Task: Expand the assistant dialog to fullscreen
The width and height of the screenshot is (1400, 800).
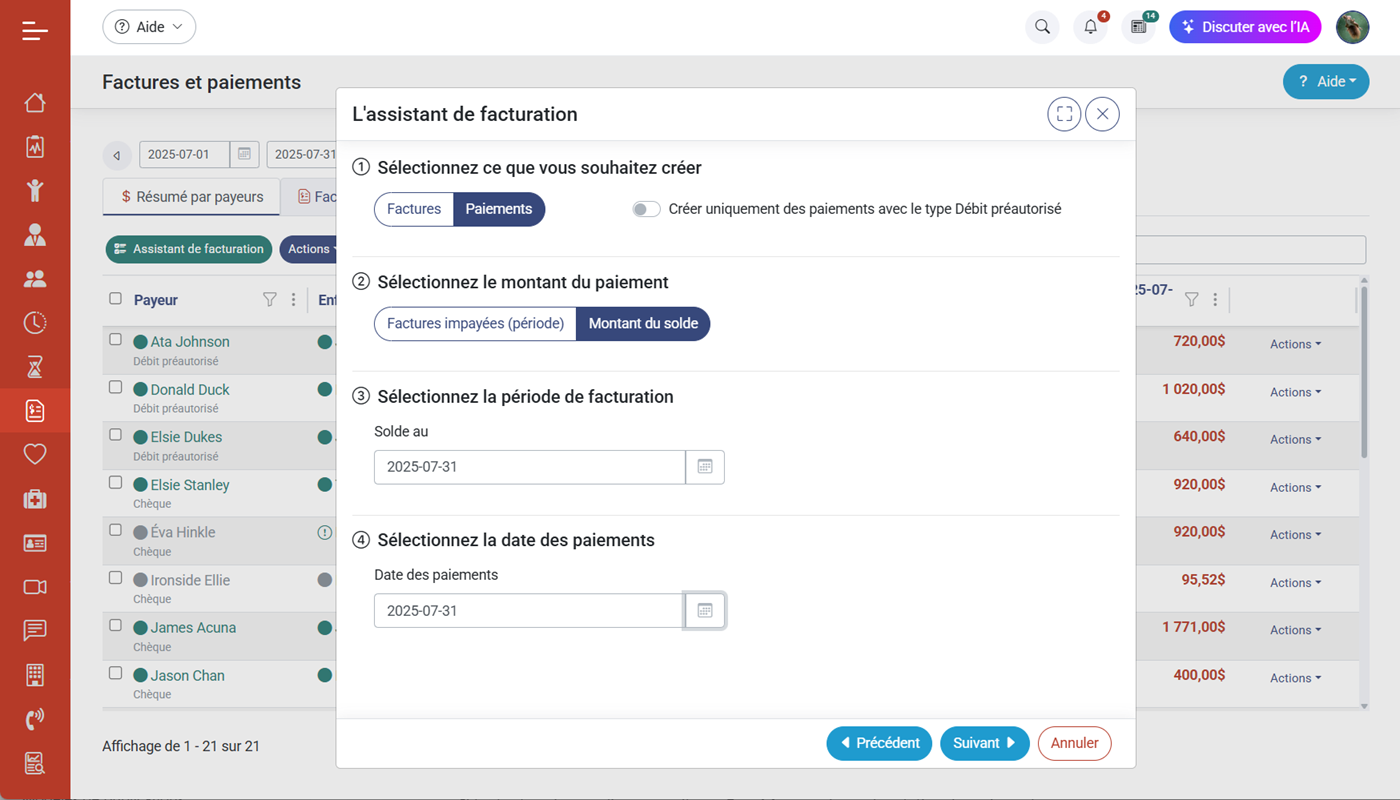Action: 1064,114
